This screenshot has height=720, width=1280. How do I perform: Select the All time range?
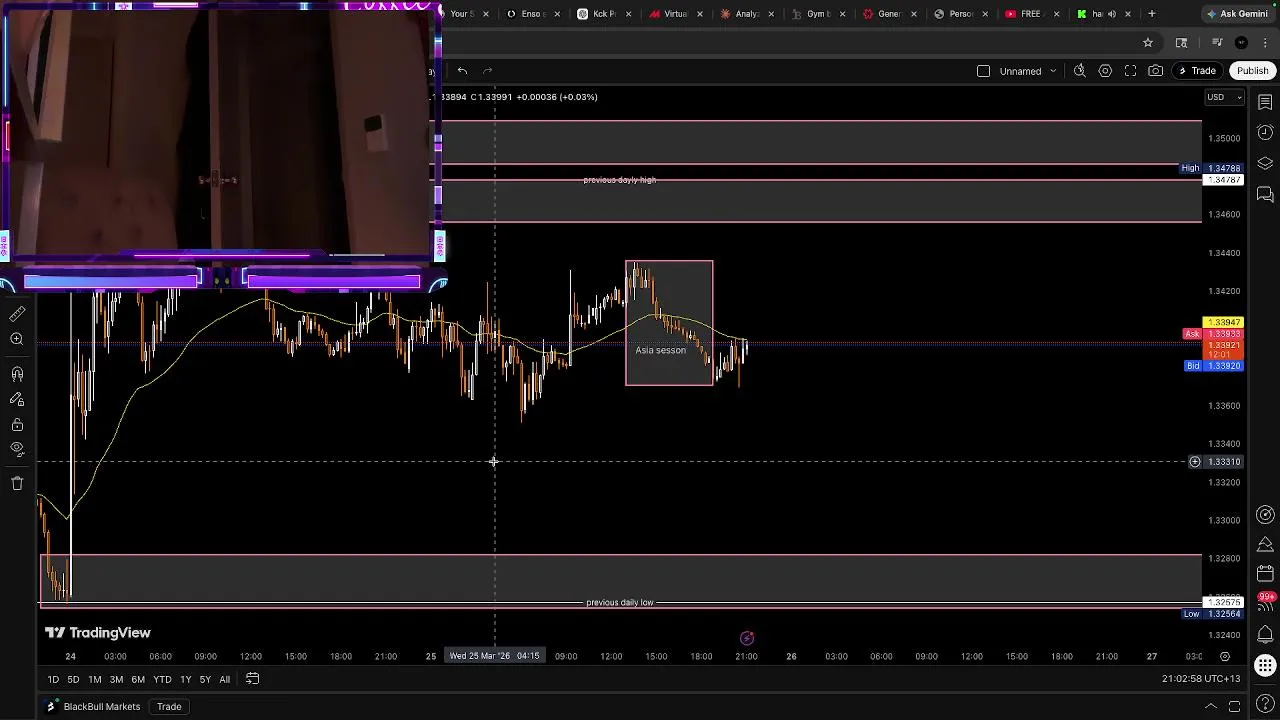pyautogui.click(x=224, y=679)
